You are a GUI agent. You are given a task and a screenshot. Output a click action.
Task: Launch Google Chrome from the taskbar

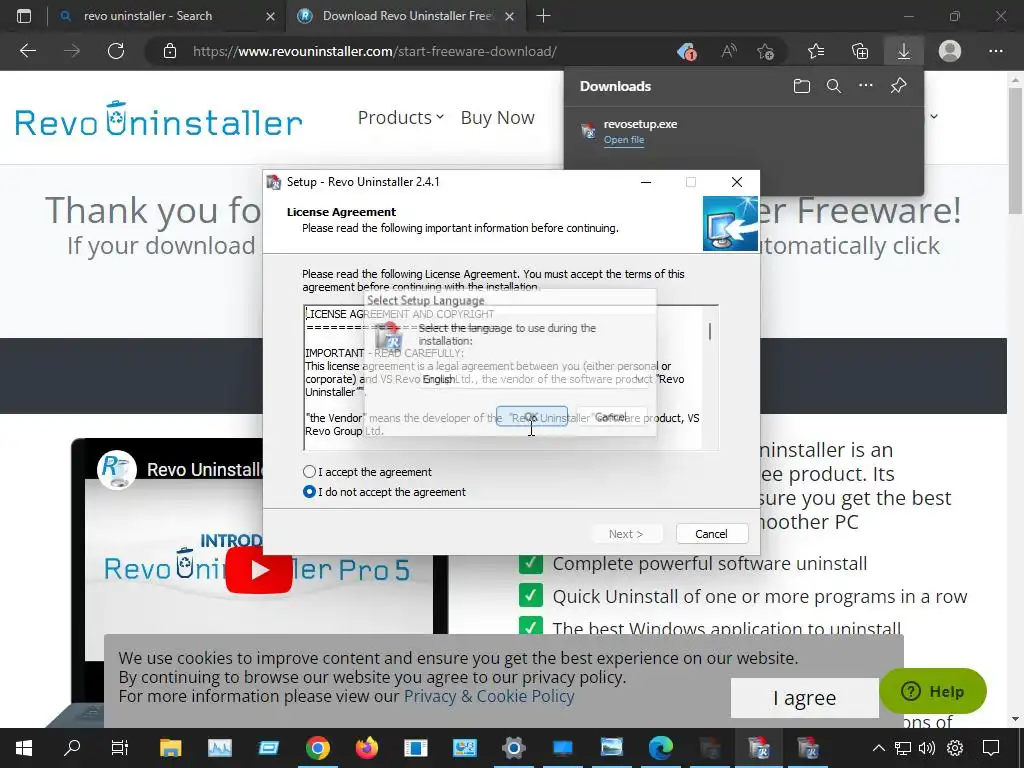317,748
